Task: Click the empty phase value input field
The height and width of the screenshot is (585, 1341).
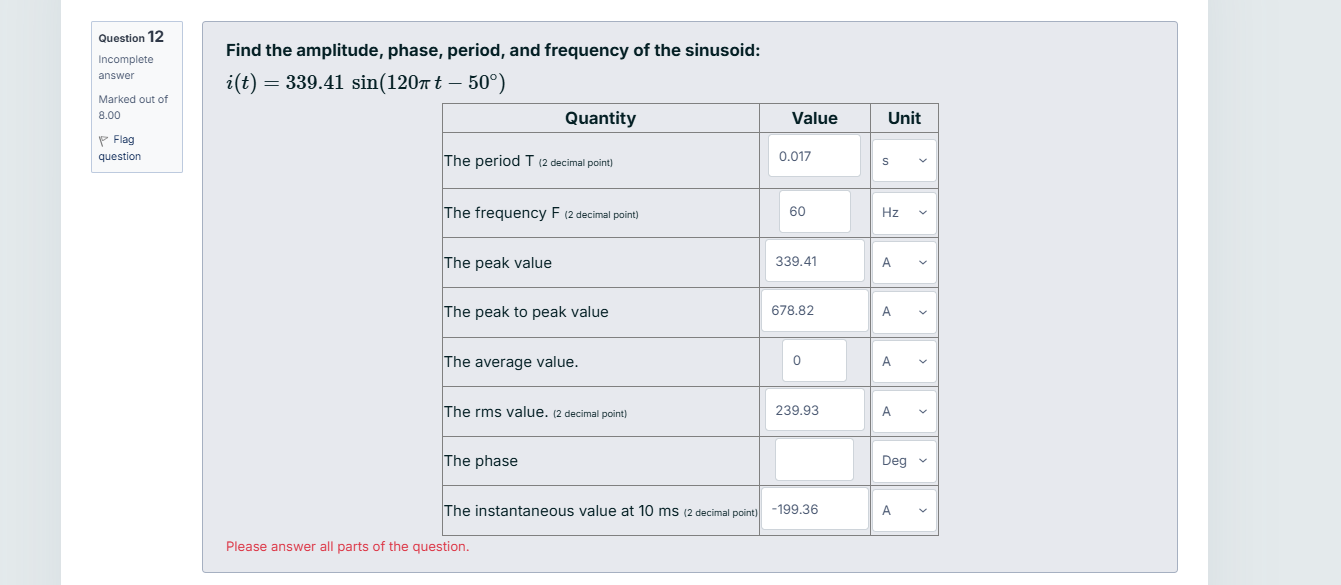Action: pyautogui.click(x=813, y=458)
